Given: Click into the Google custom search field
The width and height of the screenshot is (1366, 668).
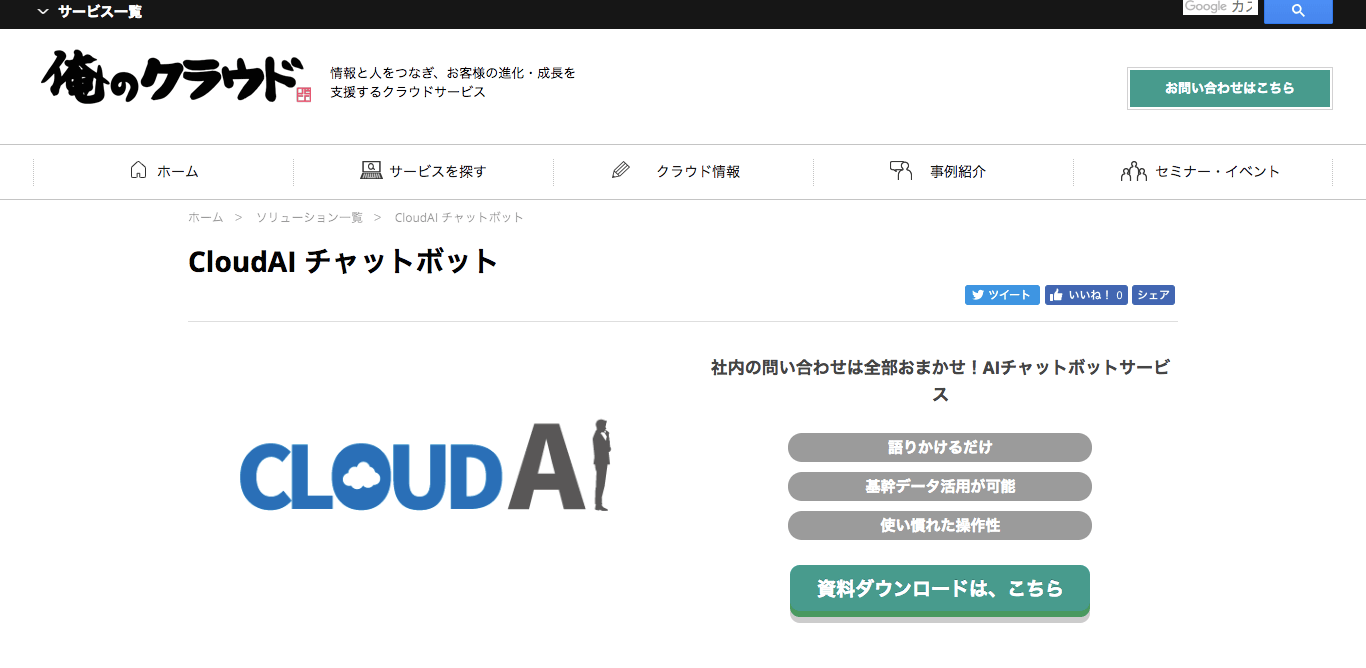Looking at the screenshot, I should coord(1219,8).
